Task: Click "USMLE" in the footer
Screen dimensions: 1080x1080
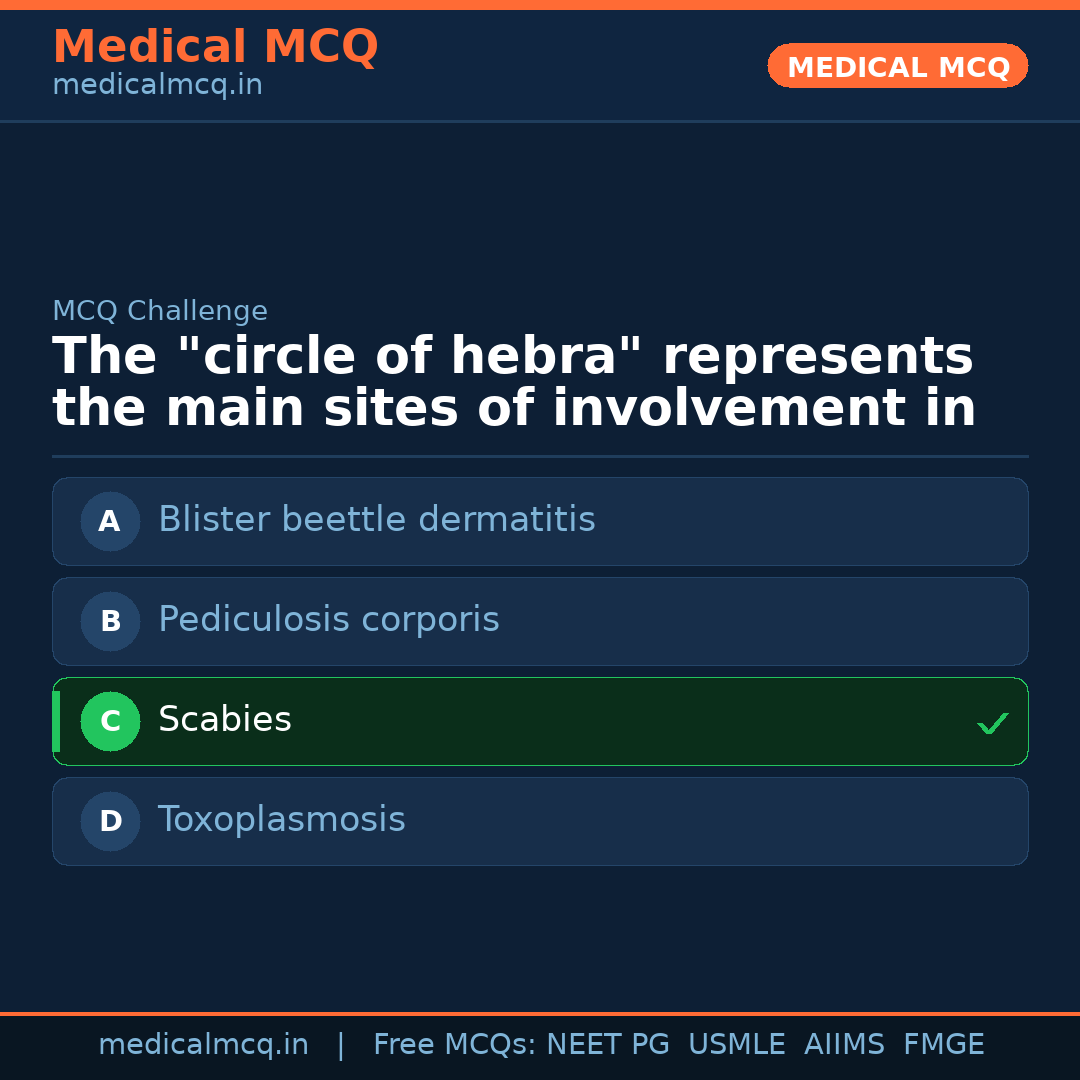Action: pyautogui.click(x=736, y=1045)
